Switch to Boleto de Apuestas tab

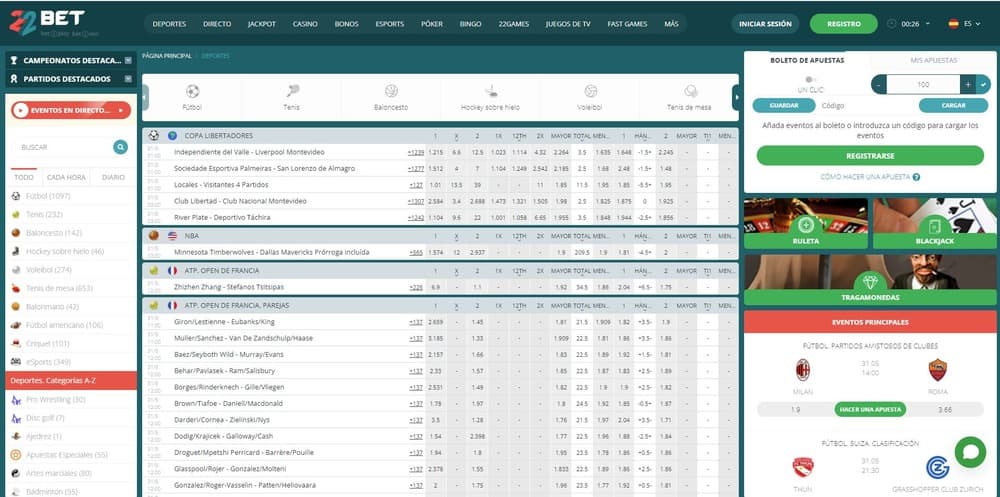click(x=807, y=61)
